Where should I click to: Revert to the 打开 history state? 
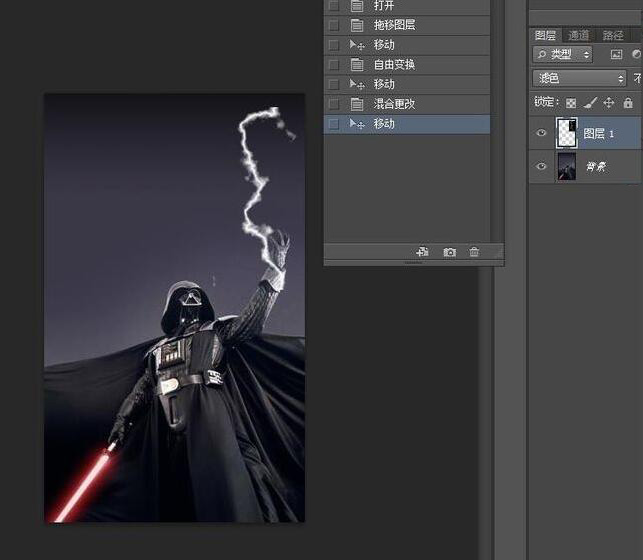407,6
